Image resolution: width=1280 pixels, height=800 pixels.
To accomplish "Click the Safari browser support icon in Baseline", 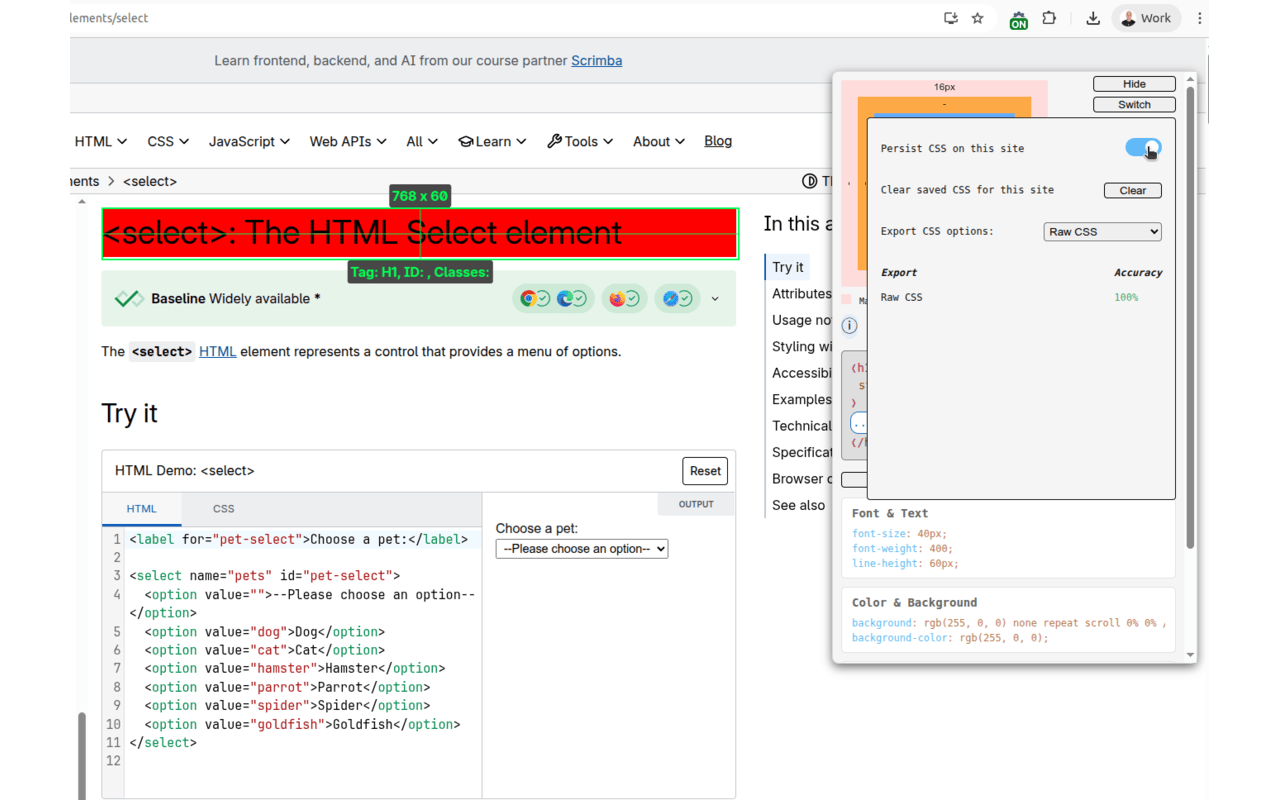I will 669,297.
